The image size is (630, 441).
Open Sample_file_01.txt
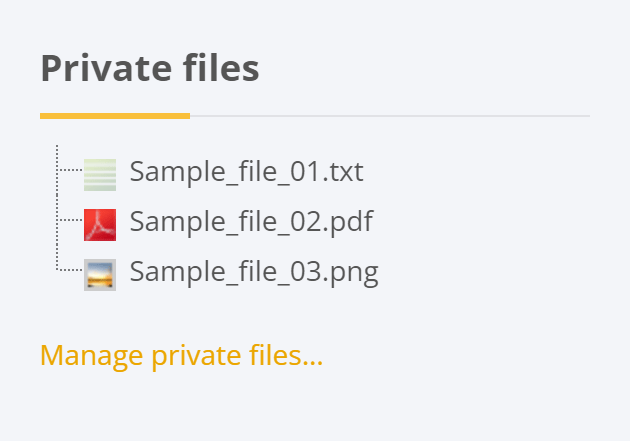[x=246, y=172]
